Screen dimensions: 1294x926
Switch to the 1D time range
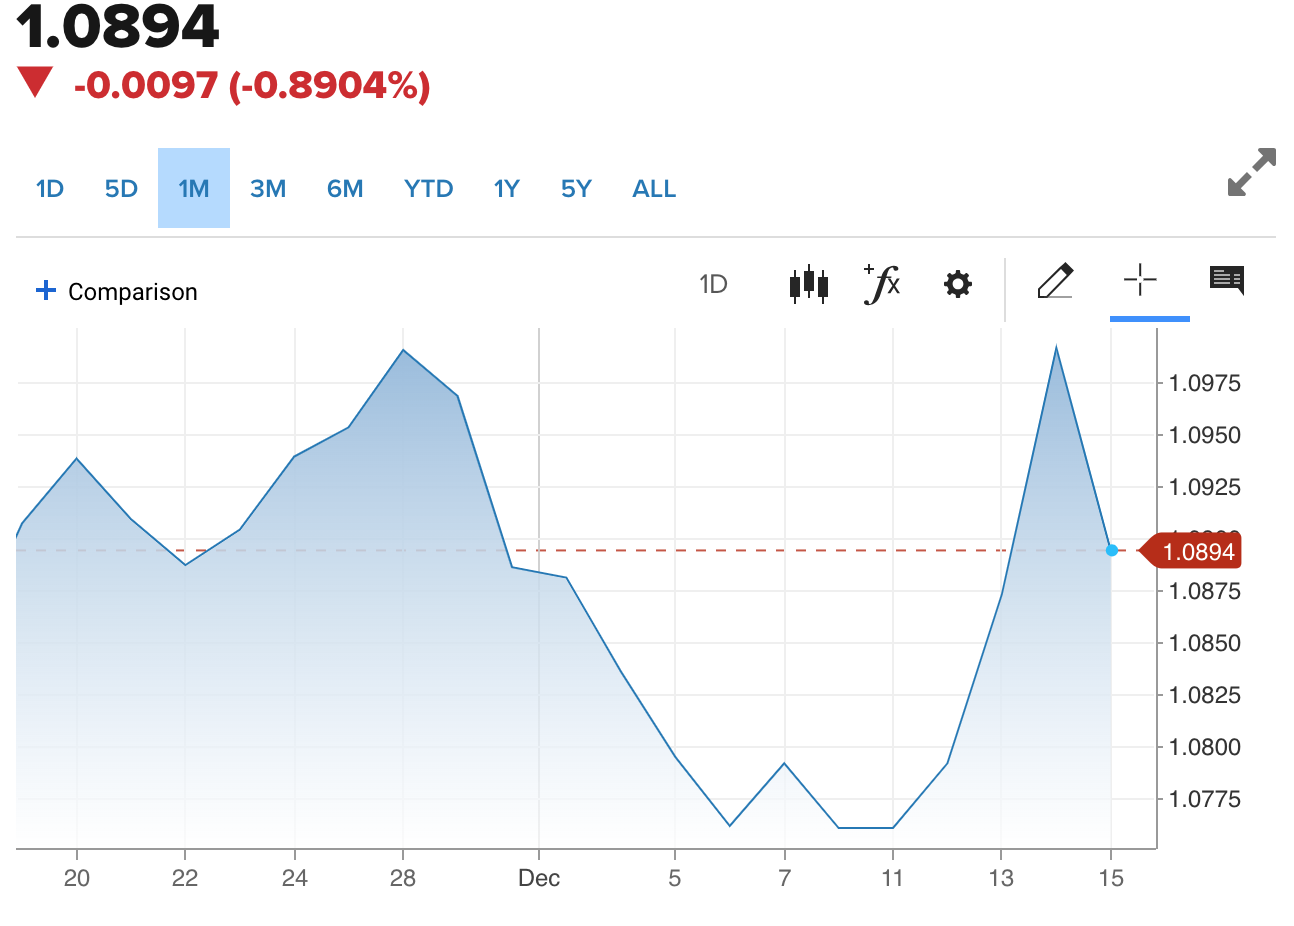tap(49, 189)
